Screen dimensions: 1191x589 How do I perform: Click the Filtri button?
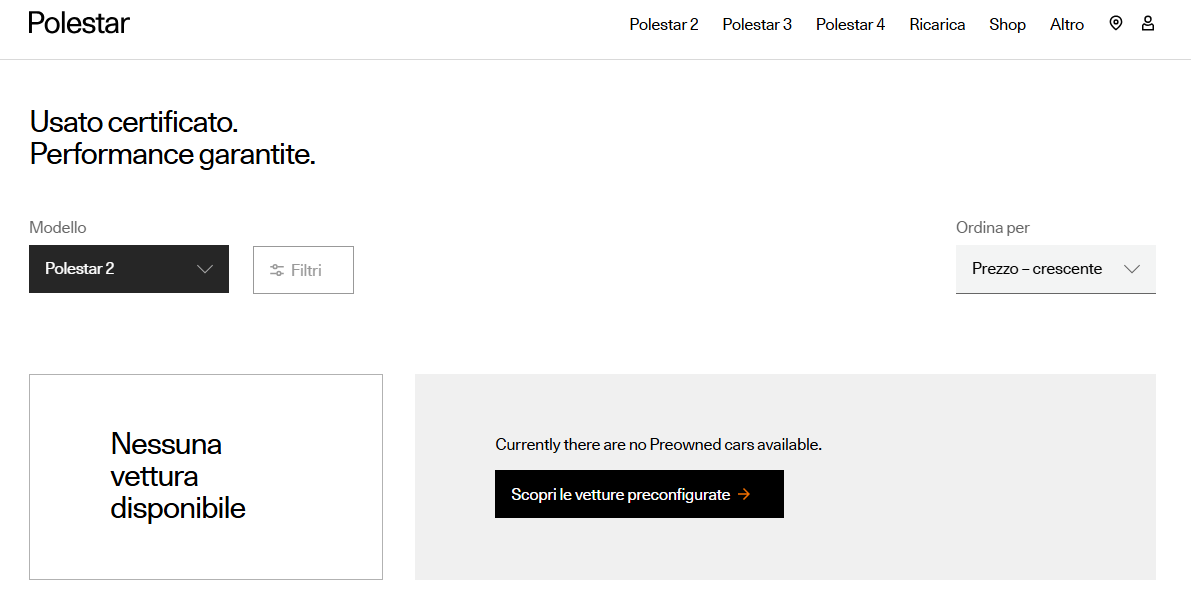coord(303,270)
